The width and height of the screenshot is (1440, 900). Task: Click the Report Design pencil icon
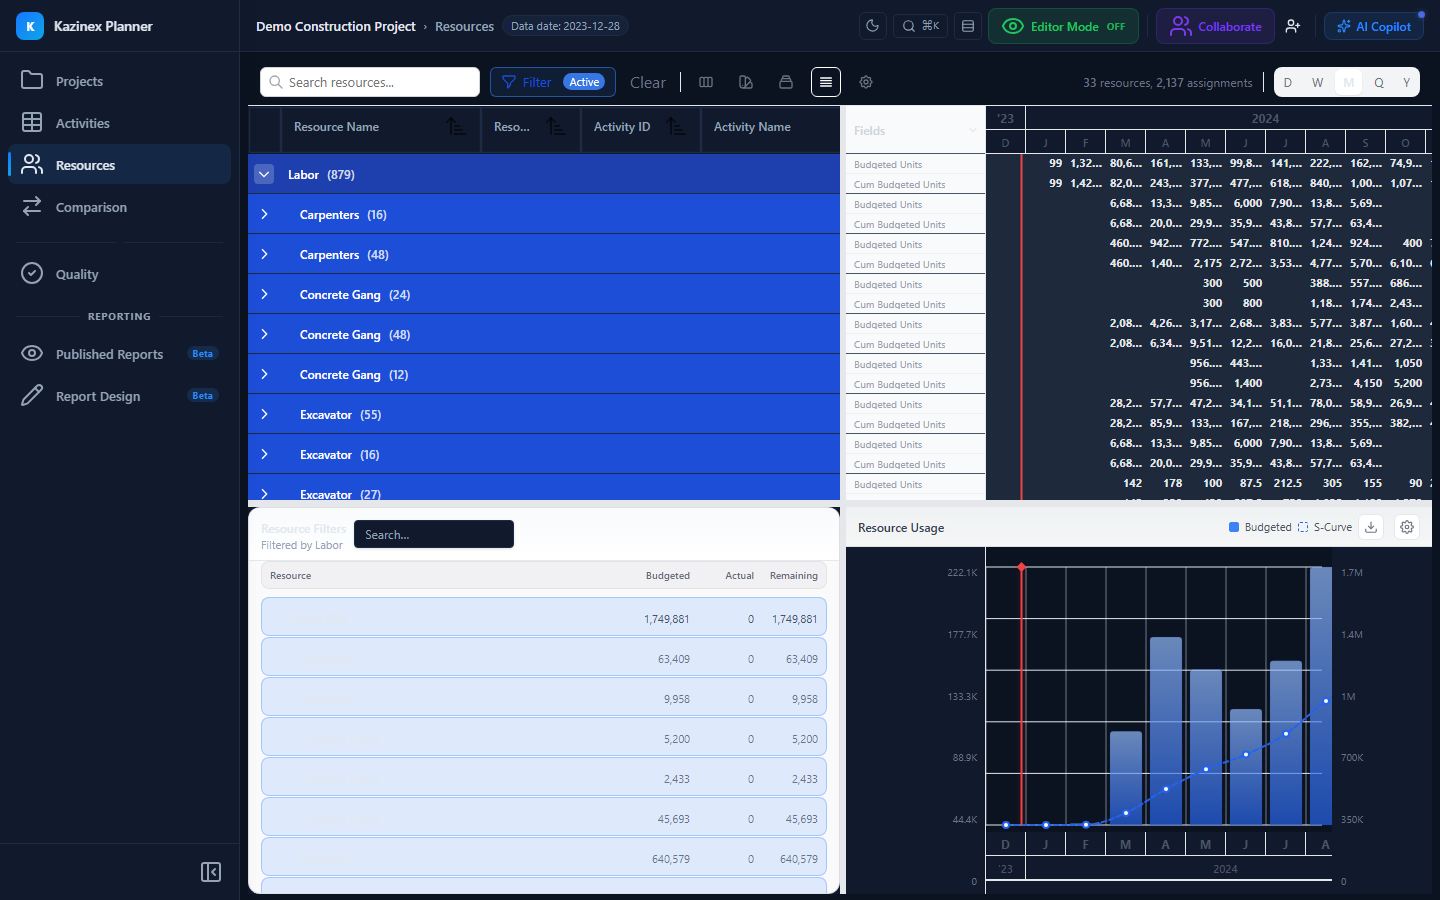pos(32,396)
